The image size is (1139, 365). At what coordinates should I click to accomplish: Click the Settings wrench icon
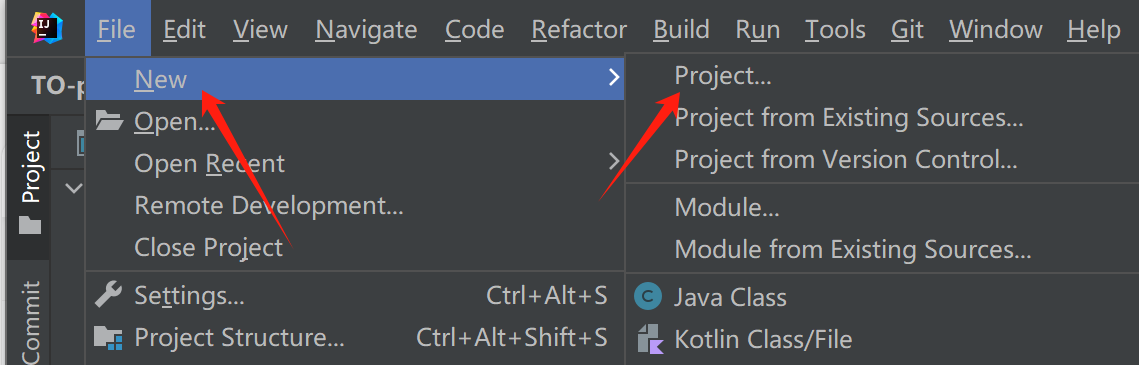click(x=108, y=296)
